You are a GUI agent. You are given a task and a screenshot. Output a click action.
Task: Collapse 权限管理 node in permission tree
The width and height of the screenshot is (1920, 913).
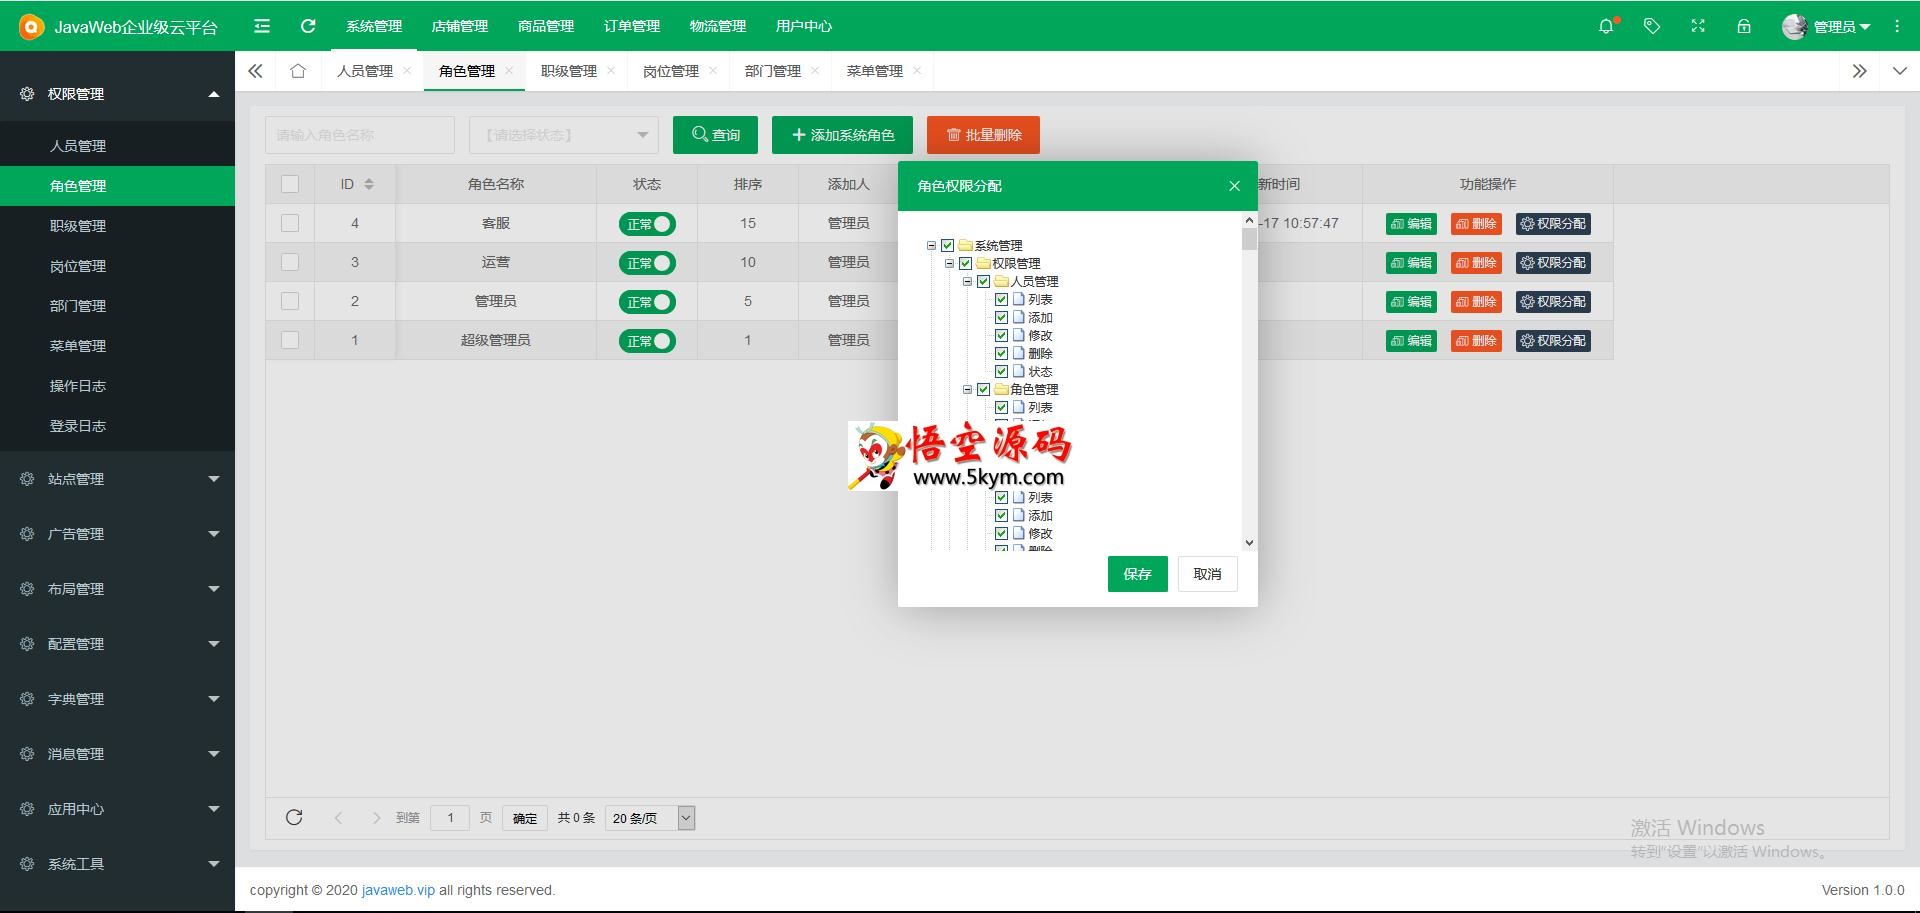tap(950, 263)
